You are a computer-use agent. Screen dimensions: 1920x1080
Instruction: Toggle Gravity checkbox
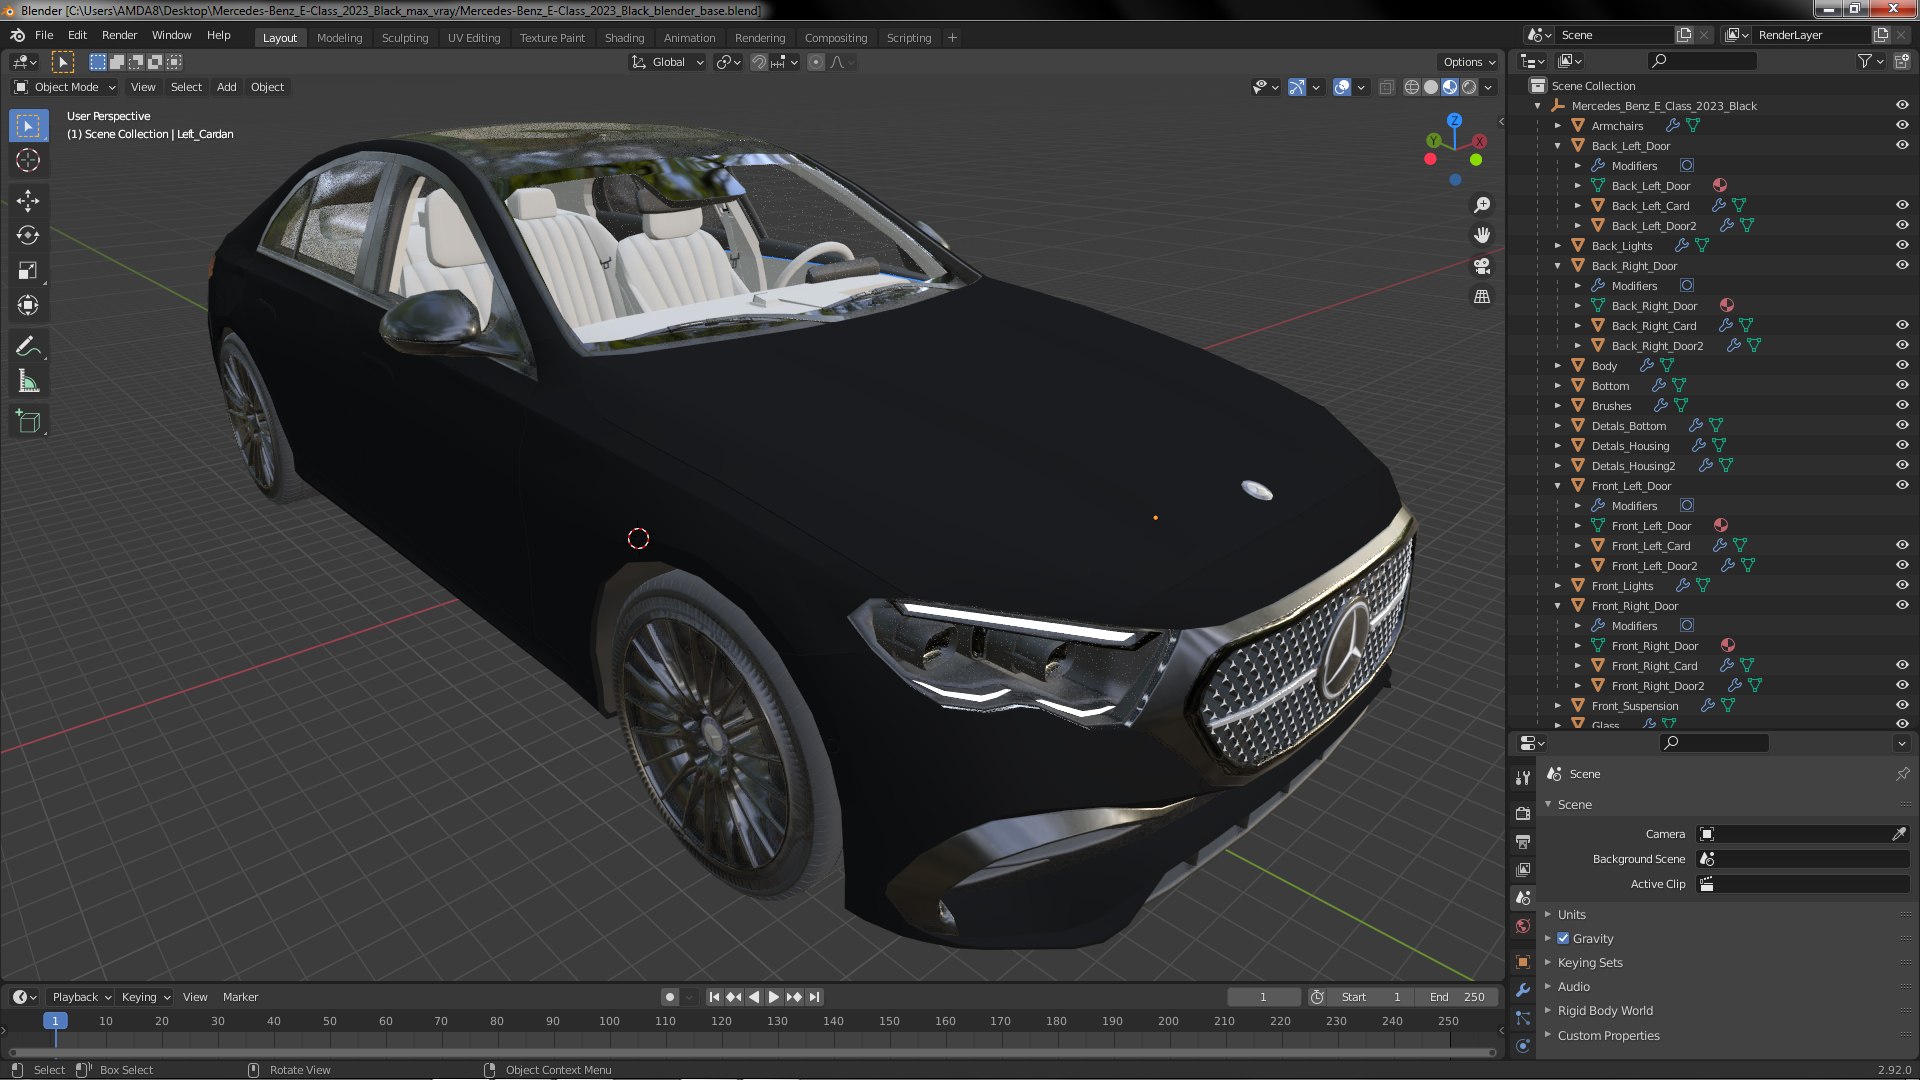(x=1563, y=938)
